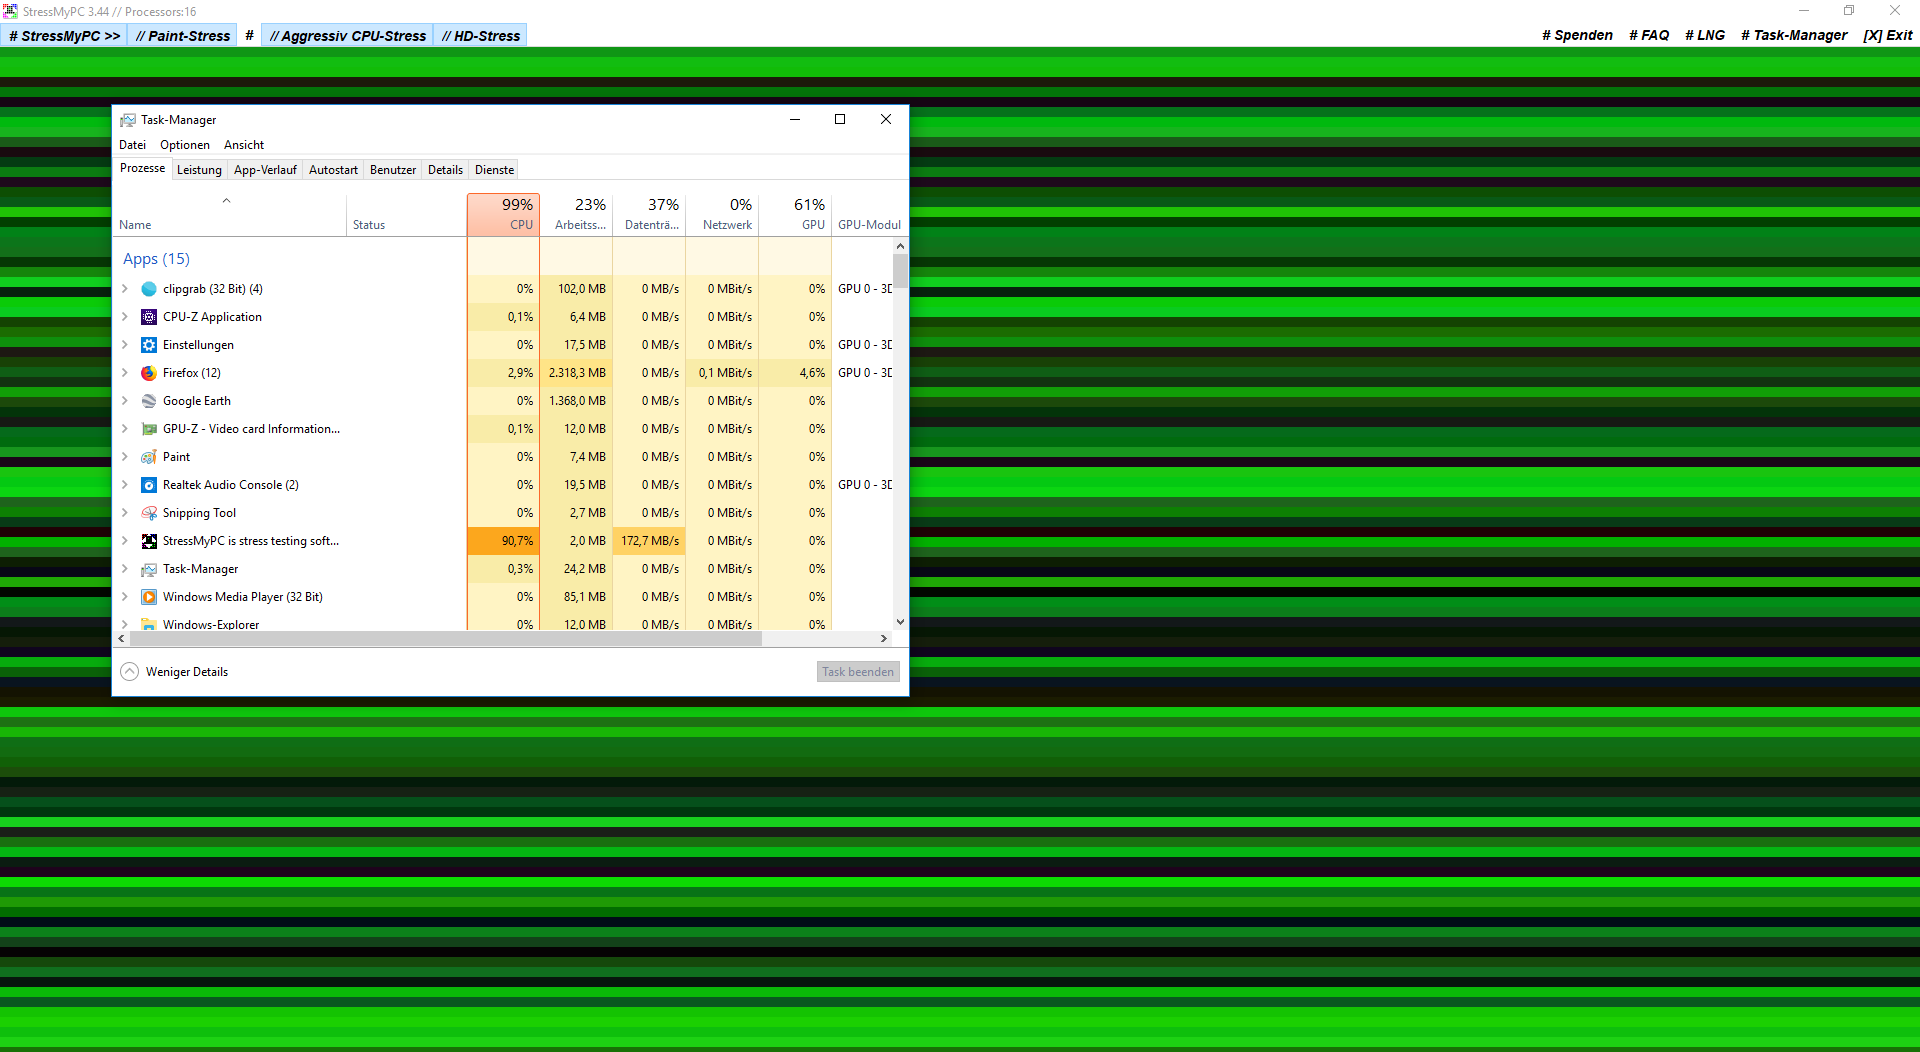Switch to the App-Verlauf tab
The height and width of the screenshot is (1052, 1920).
(265, 170)
